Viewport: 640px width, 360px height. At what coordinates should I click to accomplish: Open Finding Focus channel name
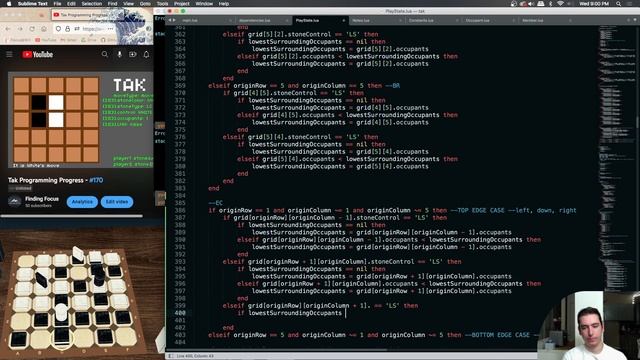click(x=42, y=199)
